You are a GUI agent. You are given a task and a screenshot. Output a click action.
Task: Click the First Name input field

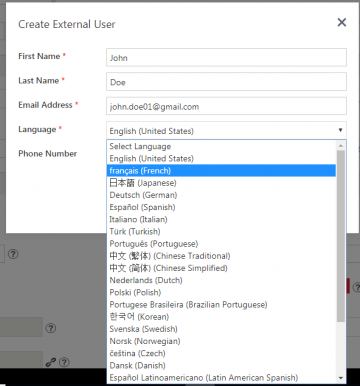tap(226, 57)
